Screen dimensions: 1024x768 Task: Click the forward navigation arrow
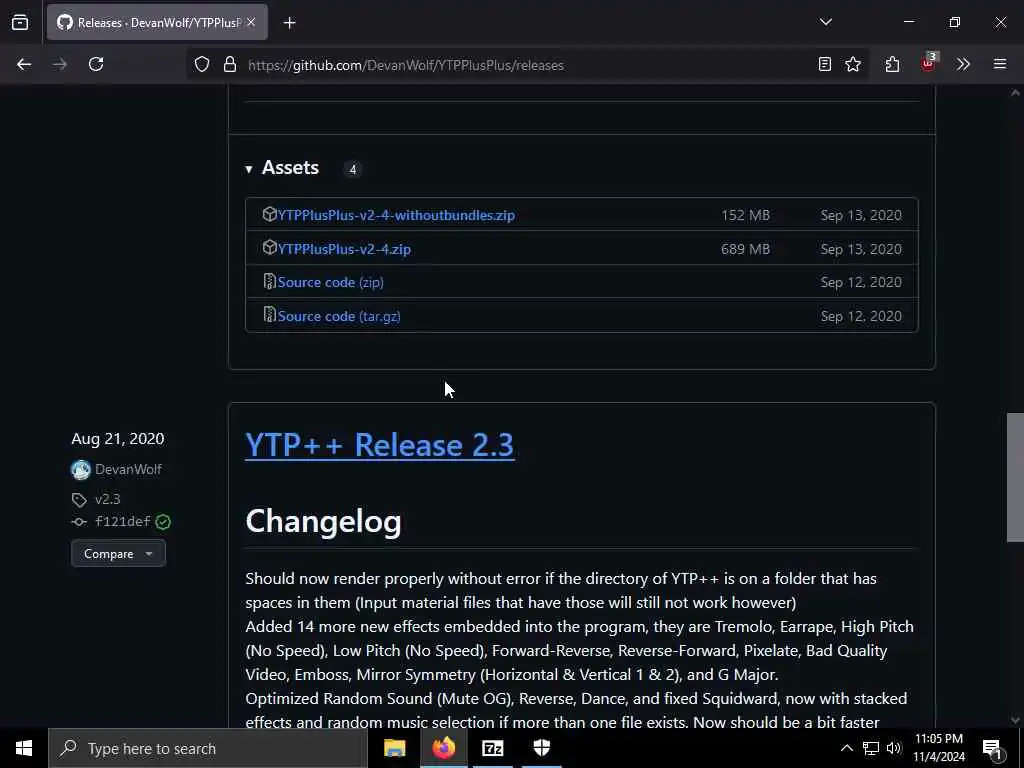(x=60, y=64)
